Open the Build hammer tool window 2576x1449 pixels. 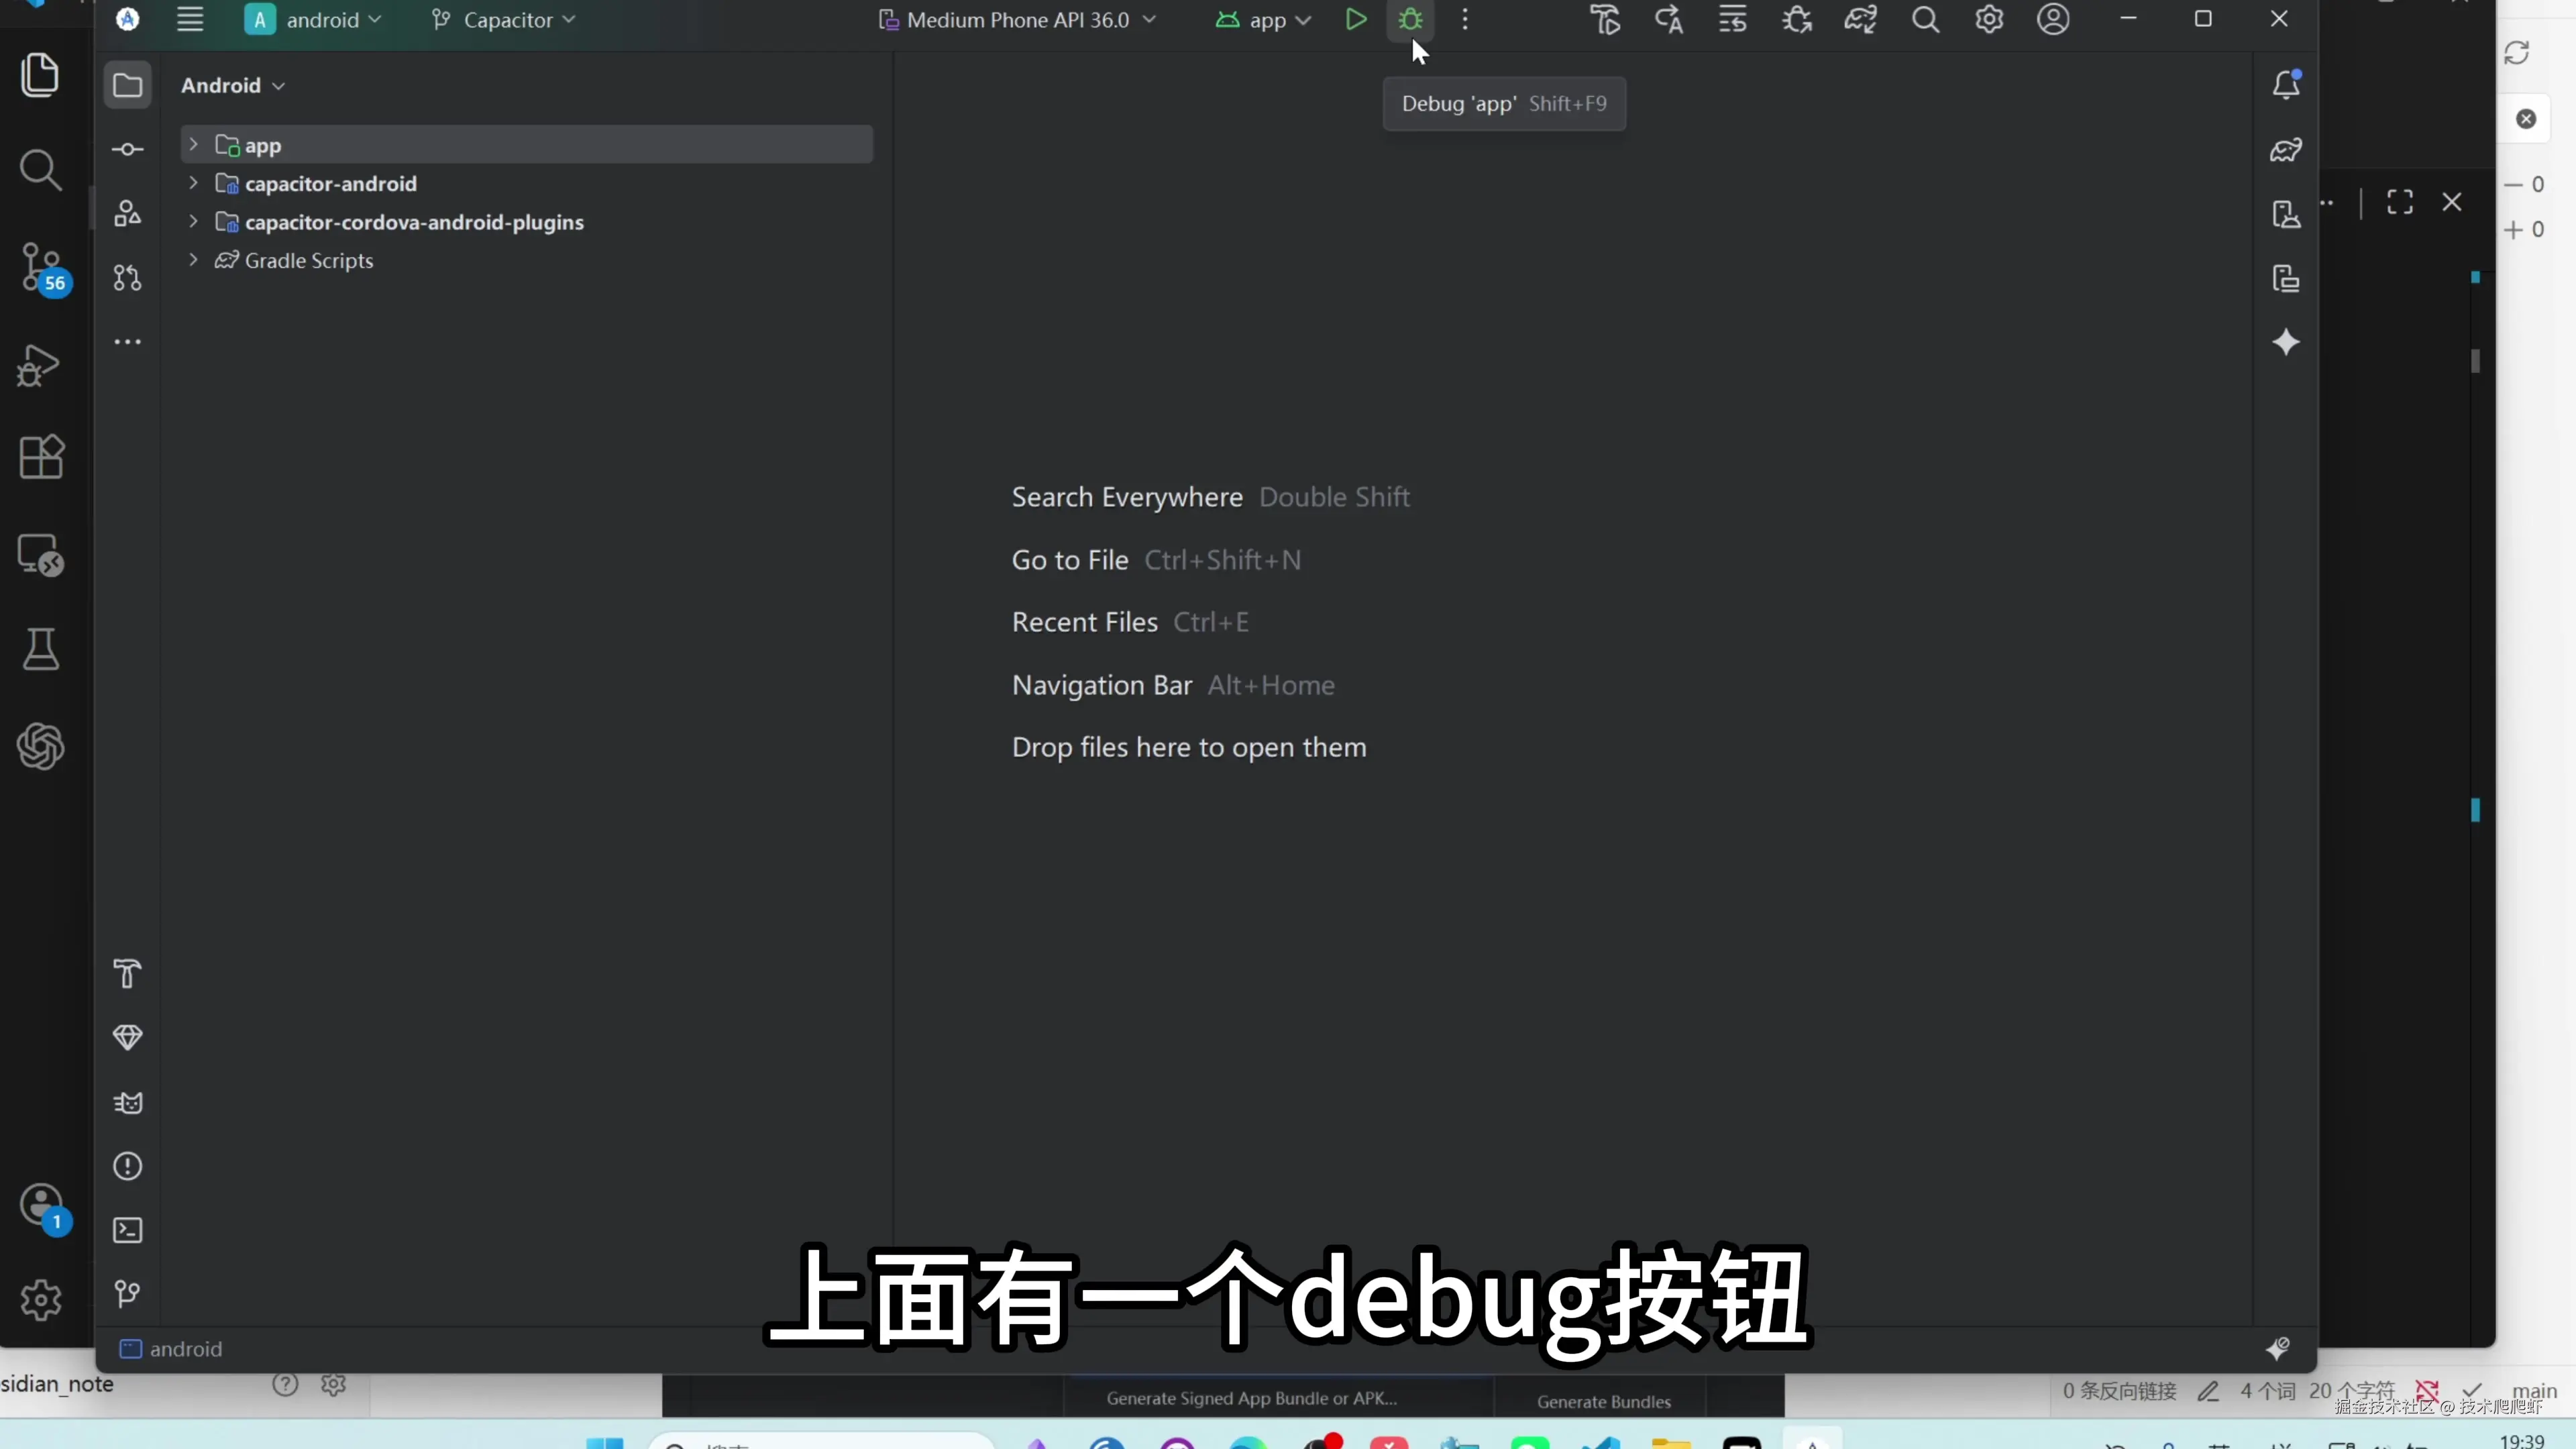tap(127, 974)
